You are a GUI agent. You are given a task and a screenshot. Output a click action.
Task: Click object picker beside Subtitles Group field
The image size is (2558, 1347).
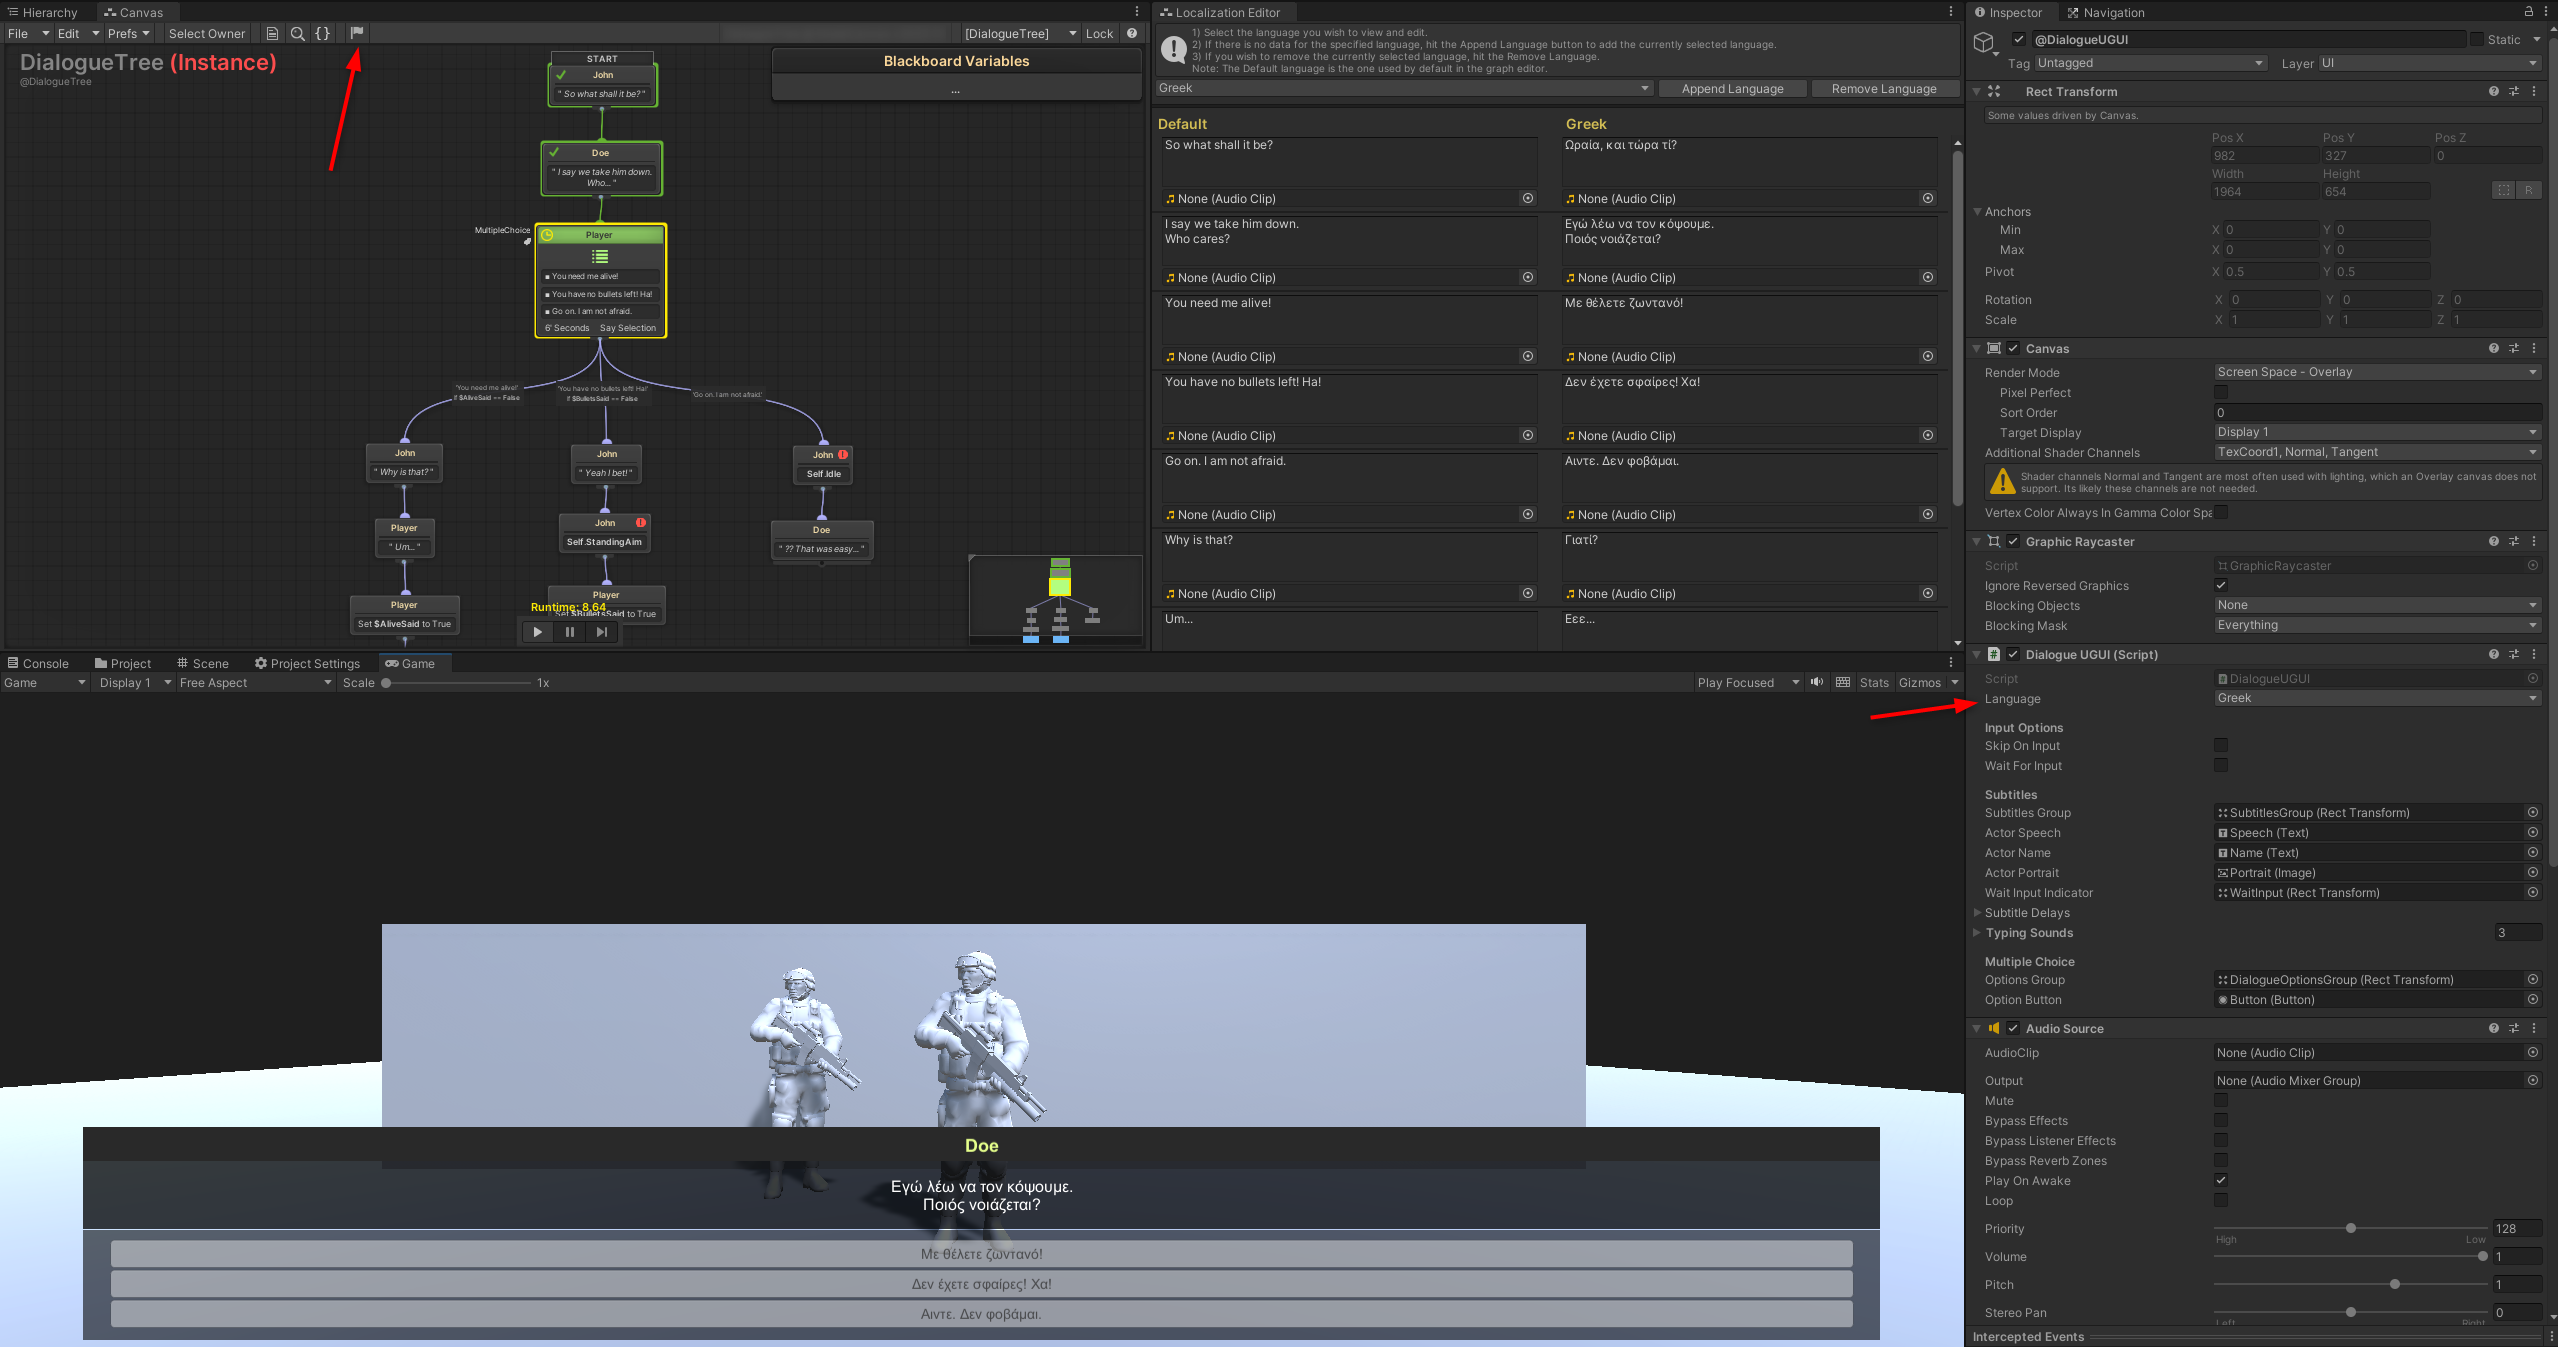[x=2533, y=813]
